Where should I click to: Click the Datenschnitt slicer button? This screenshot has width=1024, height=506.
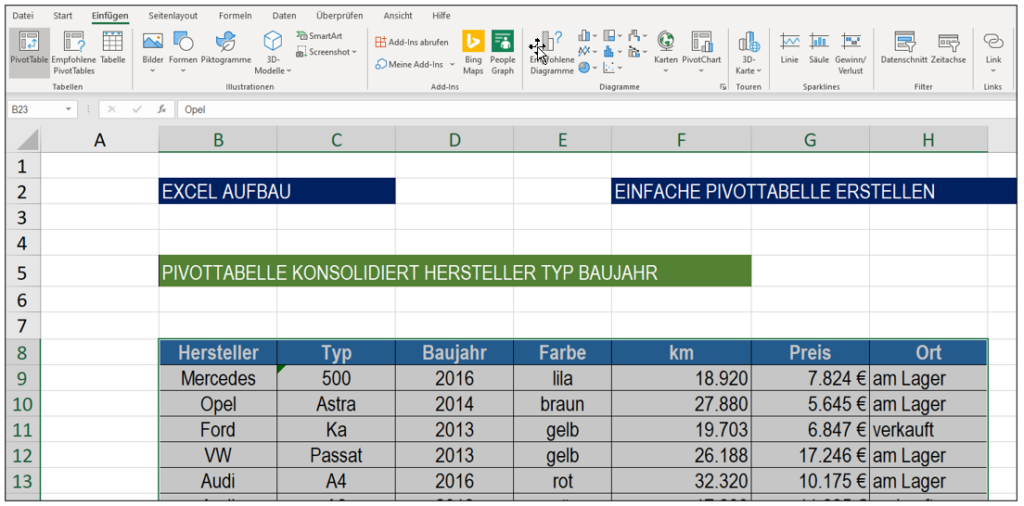coord(904,48)
